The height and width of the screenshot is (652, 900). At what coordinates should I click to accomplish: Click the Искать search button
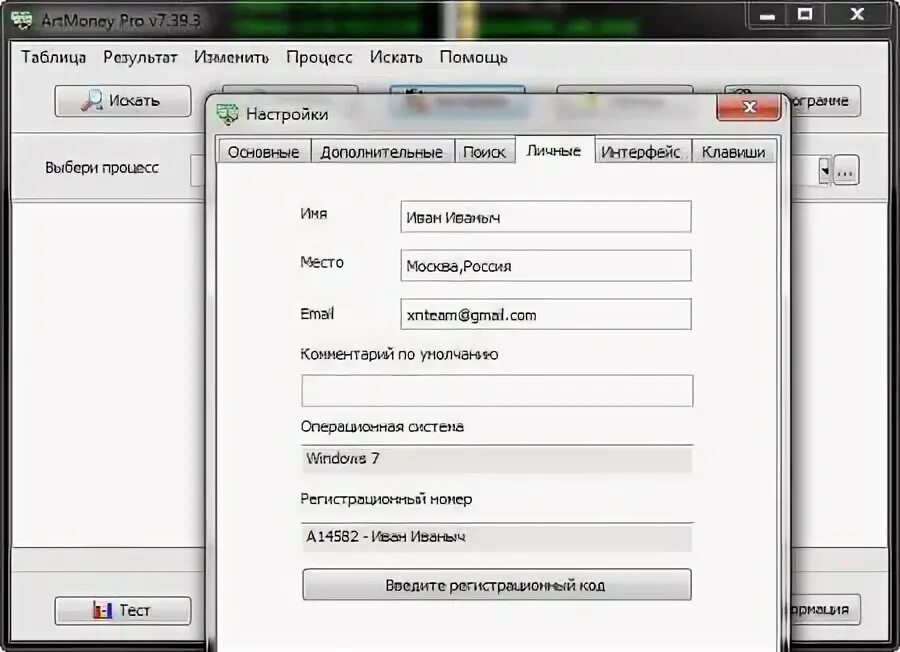pos(123,101)
